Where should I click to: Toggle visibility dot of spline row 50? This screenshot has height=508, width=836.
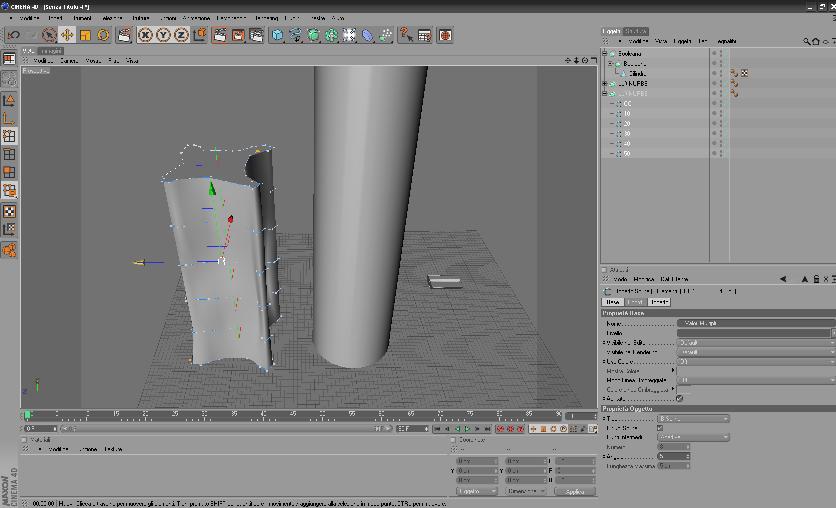pos(714,152)
